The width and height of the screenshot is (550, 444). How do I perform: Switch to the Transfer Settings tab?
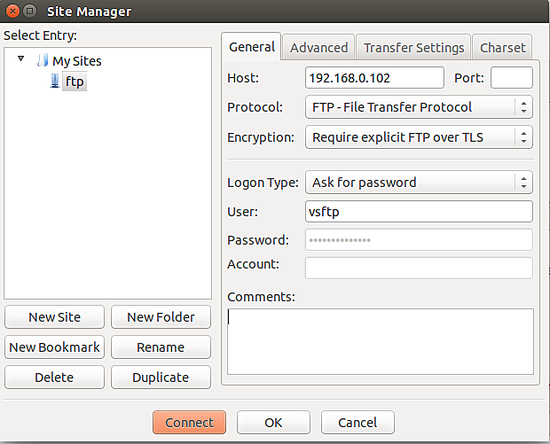tap(414, 47)
